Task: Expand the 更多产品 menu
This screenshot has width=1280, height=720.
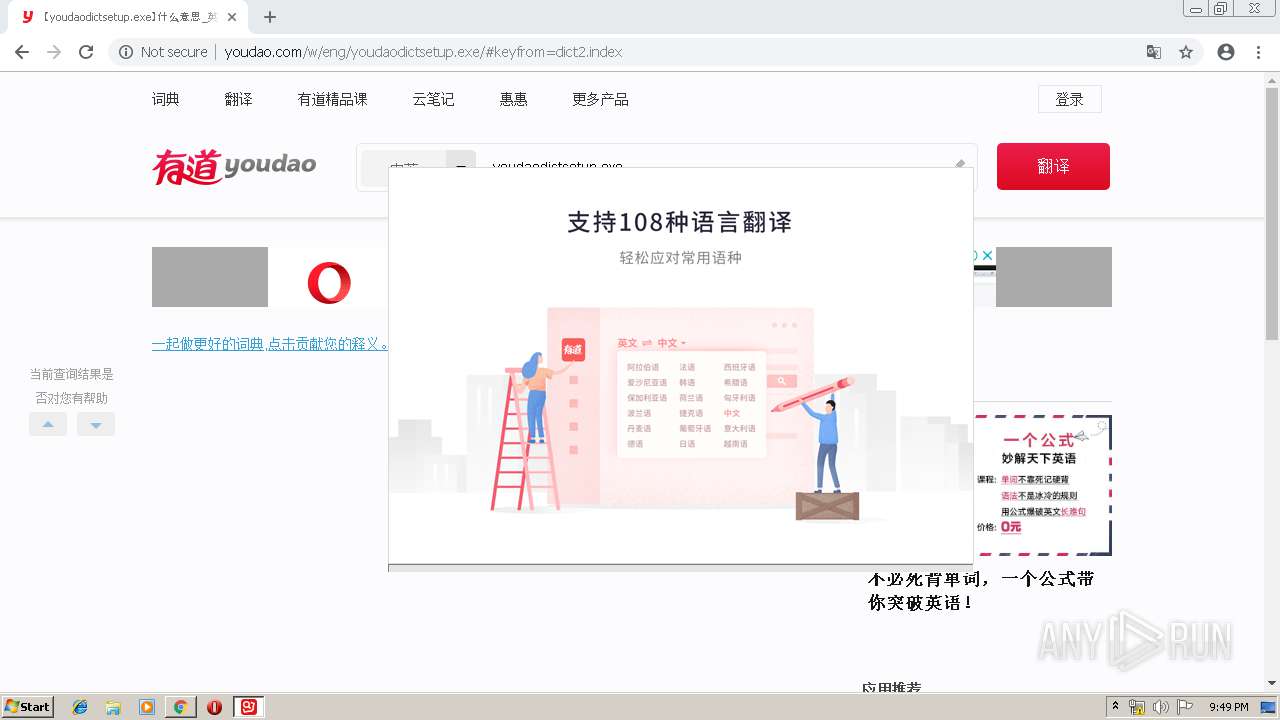Action: tap(600, 99)
